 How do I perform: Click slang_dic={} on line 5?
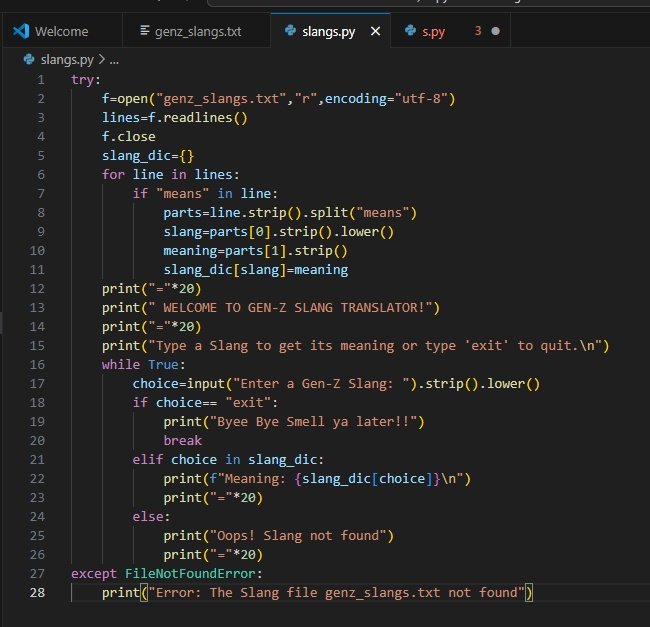click(x=148, y=155)
